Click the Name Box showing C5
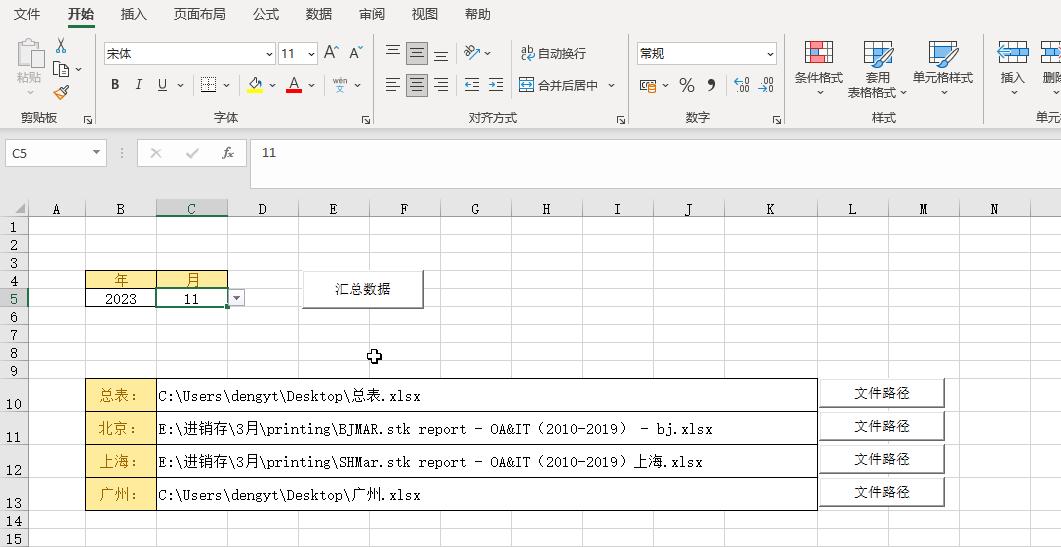This screenshot has width=1061, height=547. (48, 153)
